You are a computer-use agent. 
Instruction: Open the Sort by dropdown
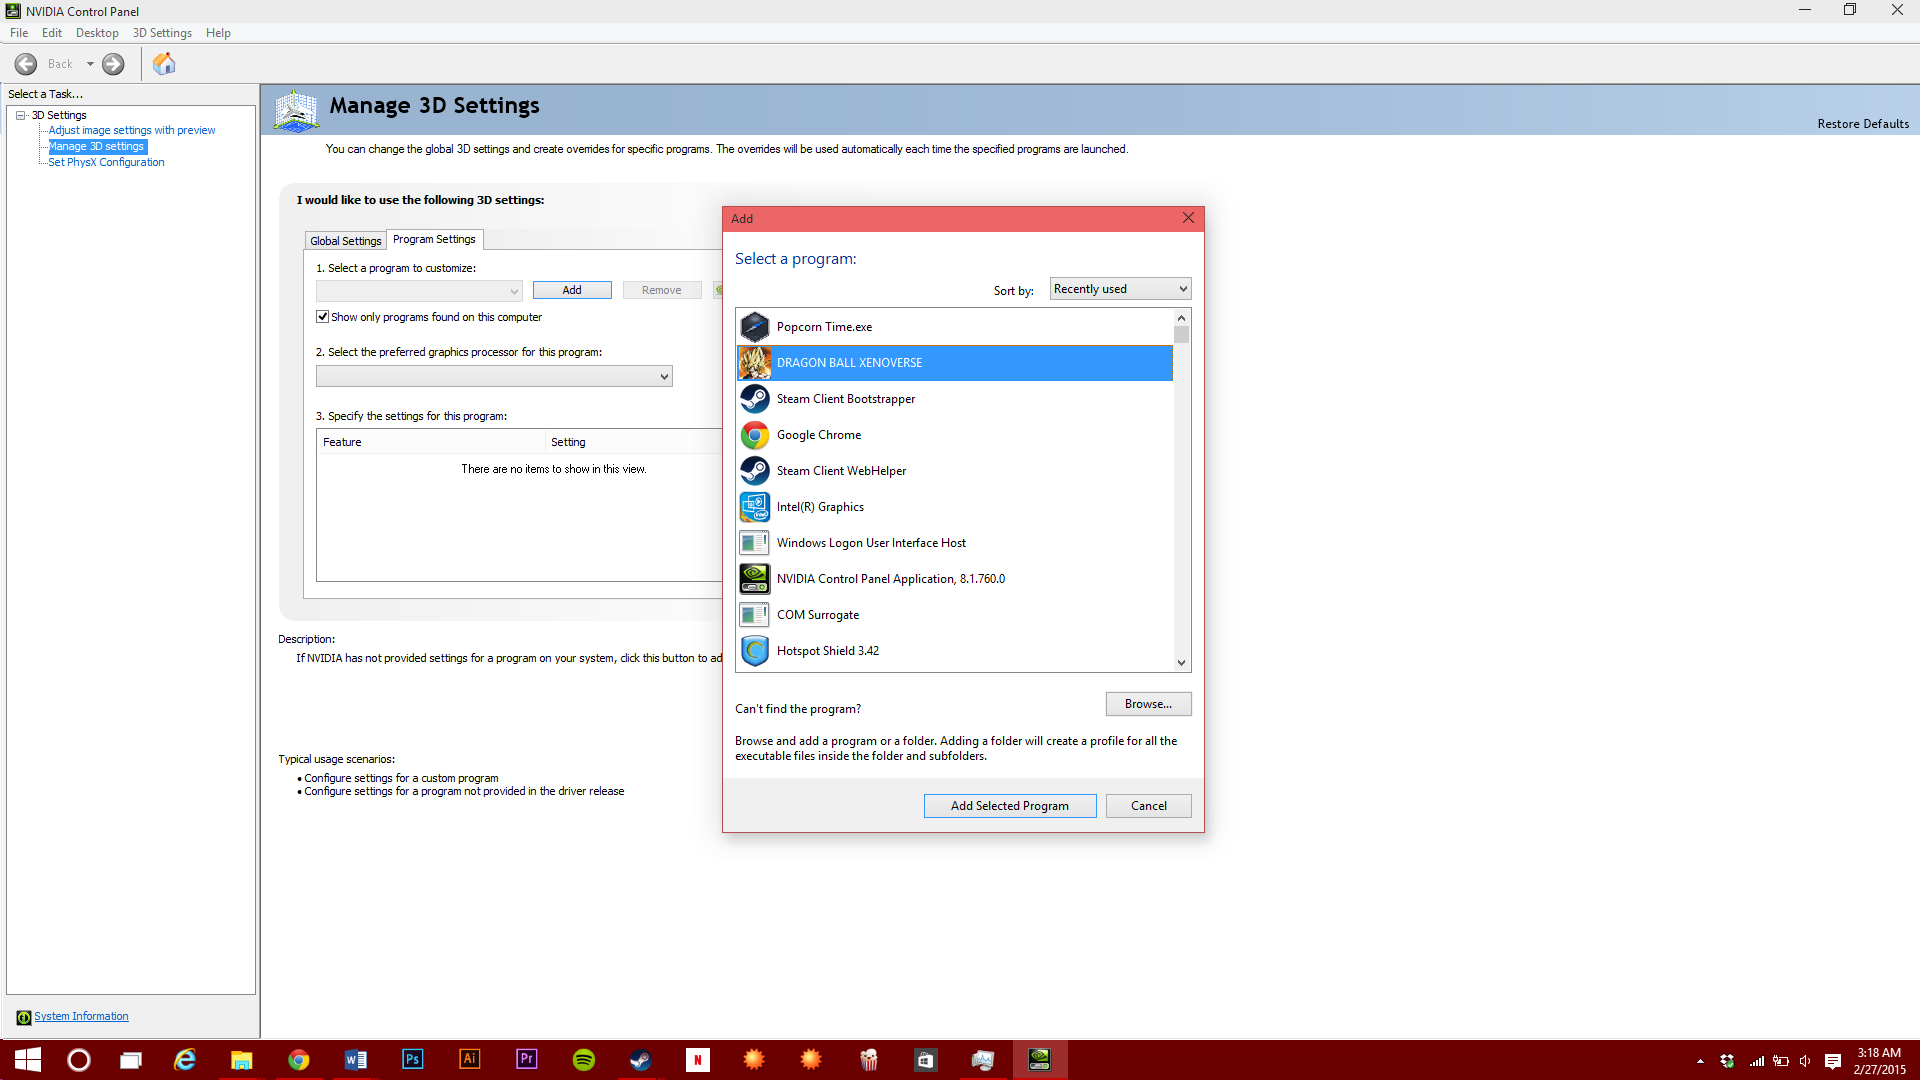click(1120, 289)
